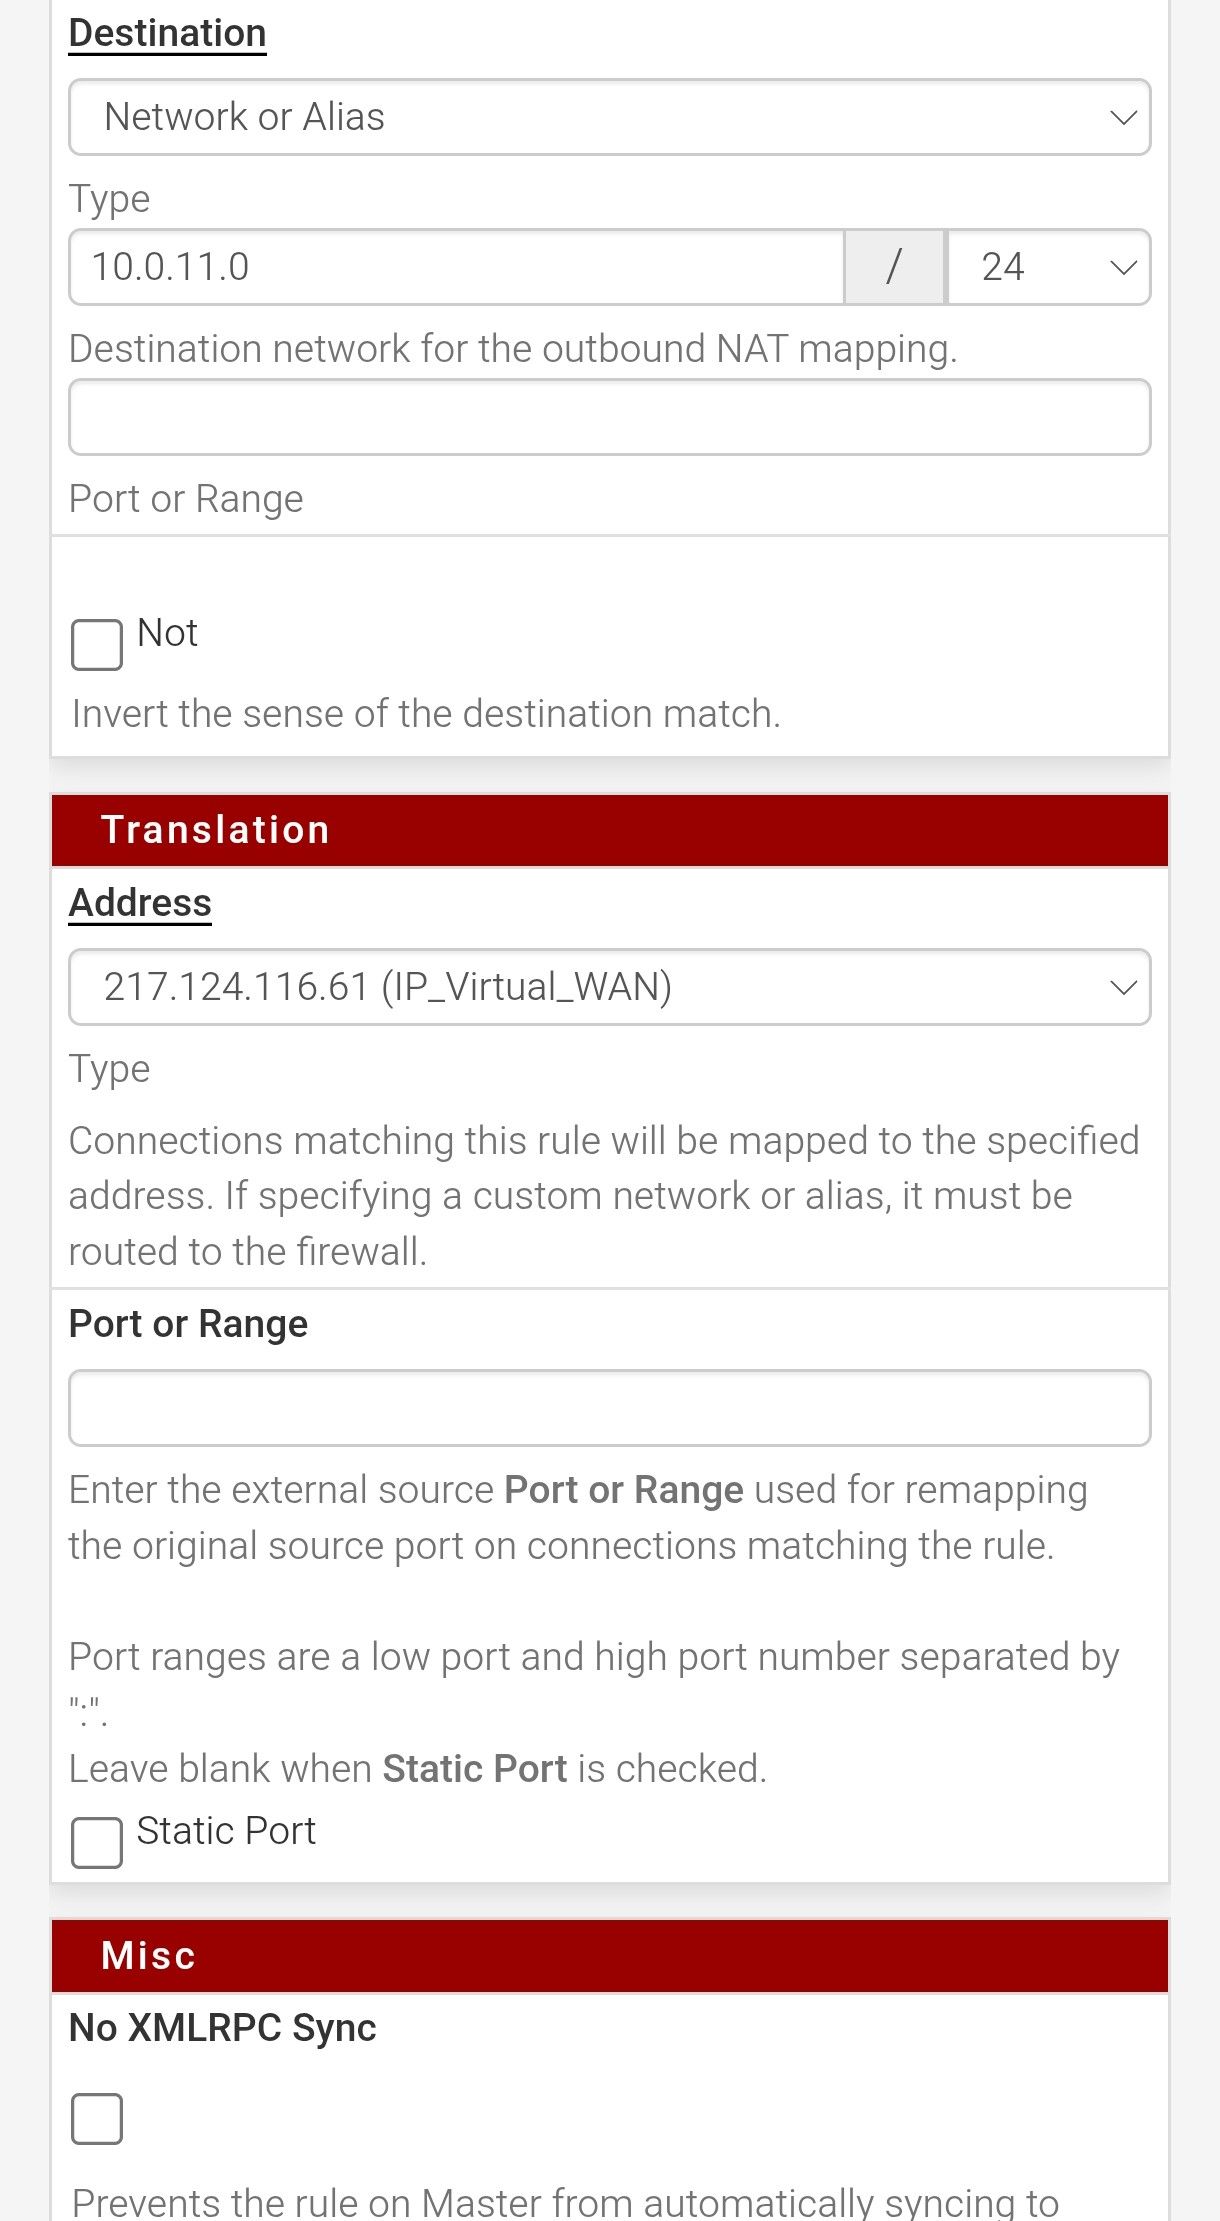This screenshot has height=2221, width=1220.
Task: Click the Translation Port or Range input box
Action: click(608, 1408)
